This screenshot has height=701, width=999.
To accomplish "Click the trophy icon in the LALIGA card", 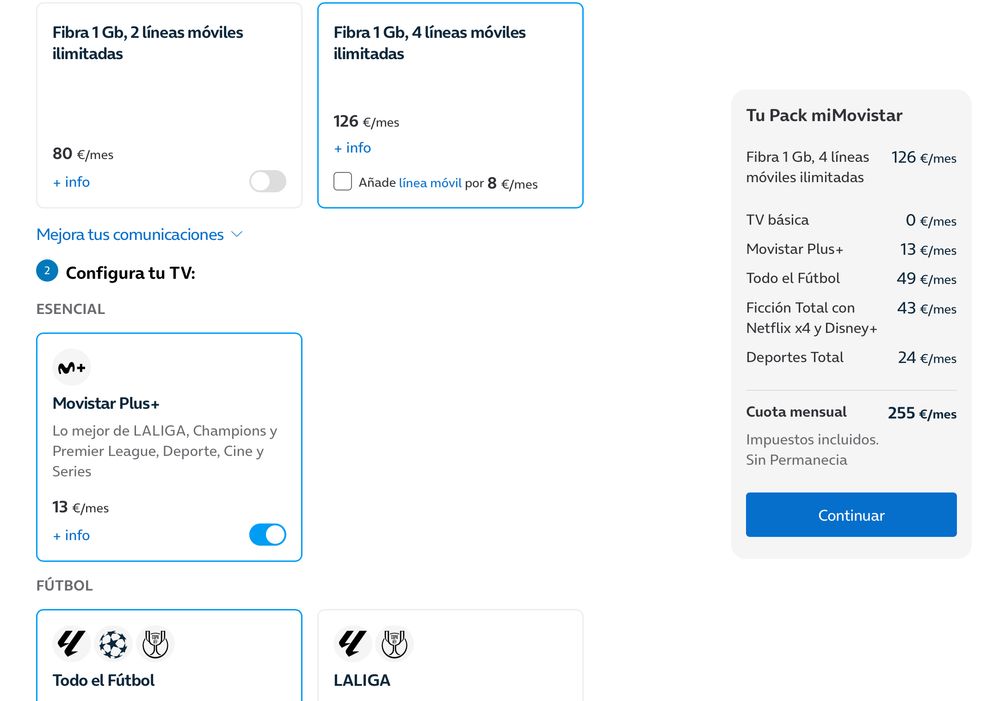I will [x=394, y=643].
